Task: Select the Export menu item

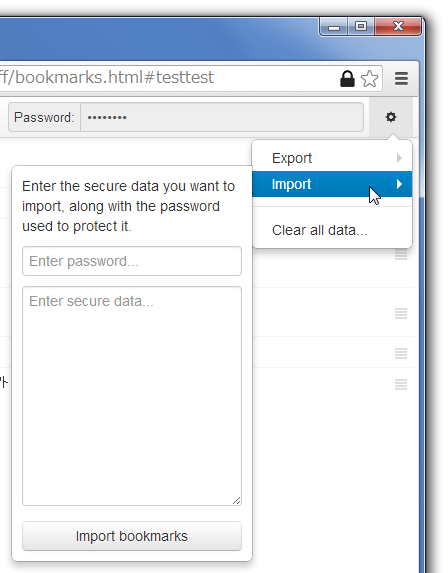Action: point(332,158)
